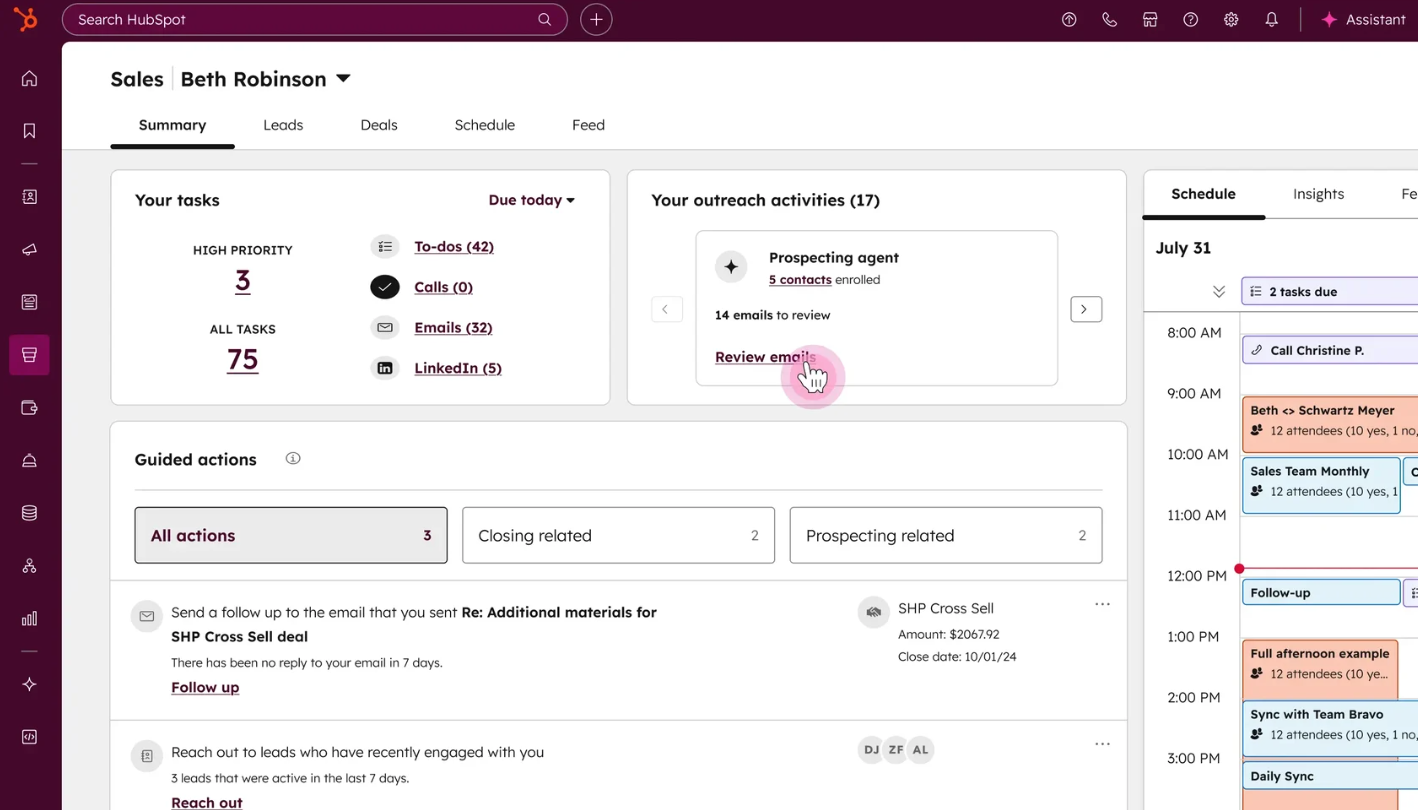Open the Commerce wallet icon in sidebar

pyautogui.click(x=29, y=408)
